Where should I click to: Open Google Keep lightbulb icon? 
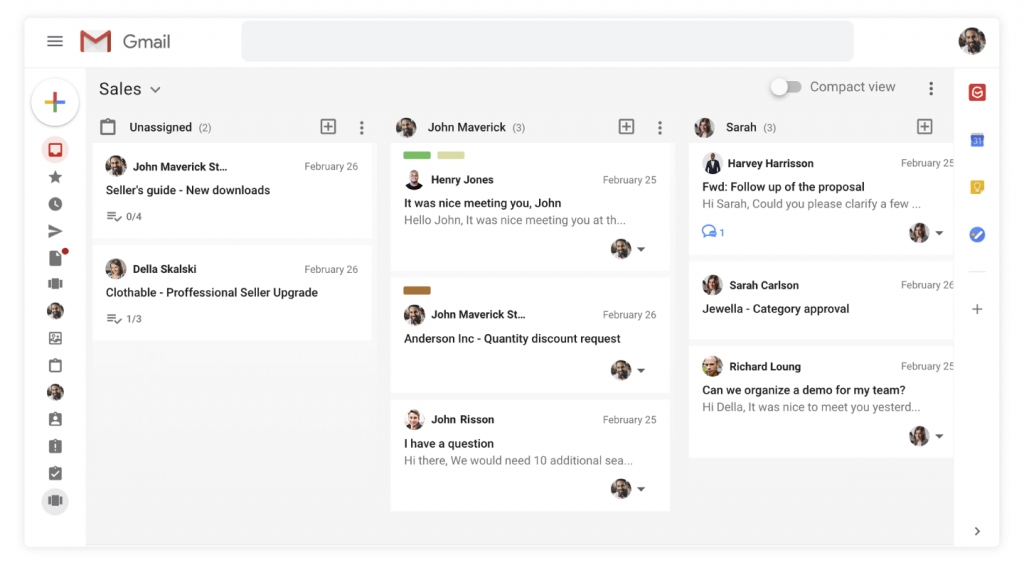tap(977, 187)
